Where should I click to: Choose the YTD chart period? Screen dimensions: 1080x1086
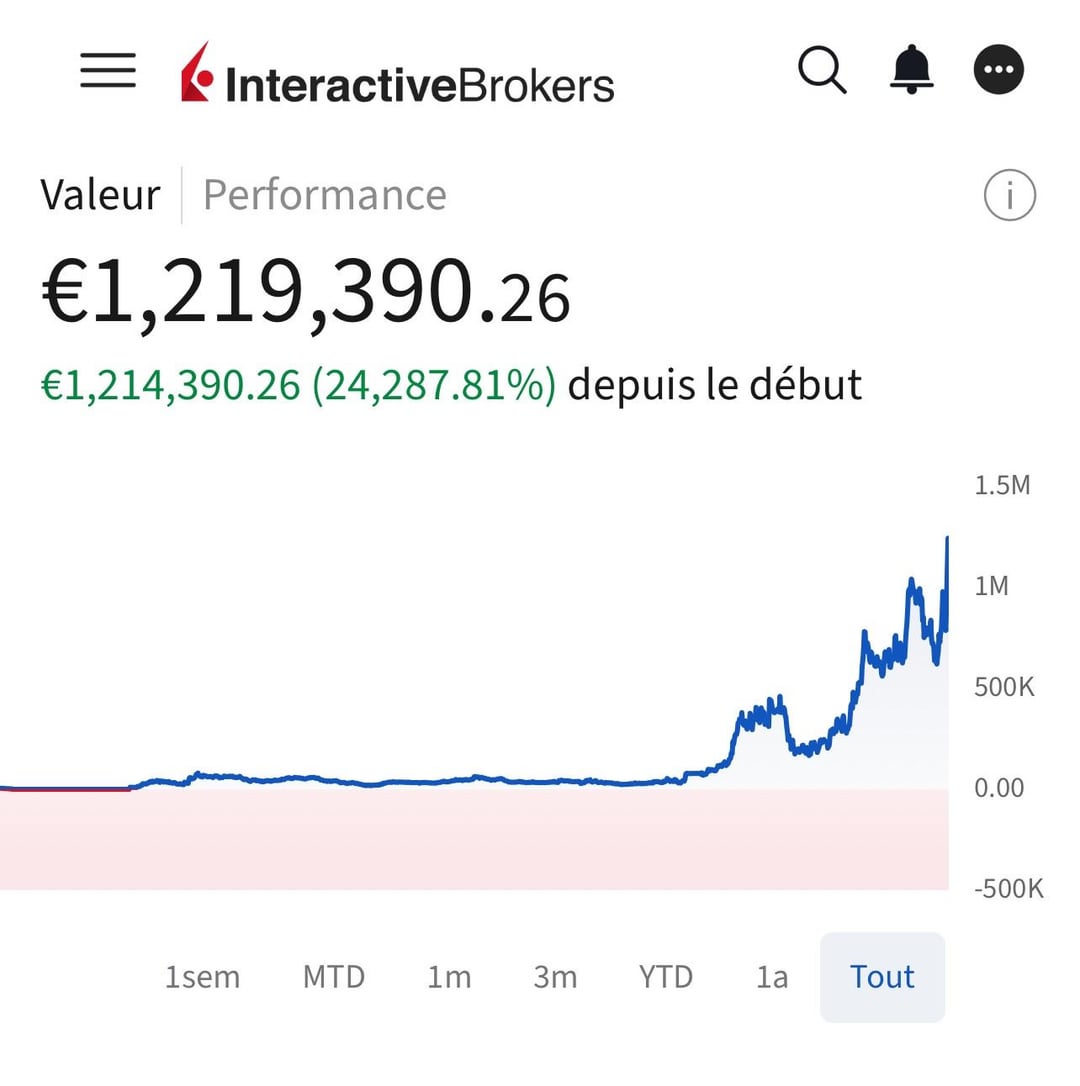665,977
